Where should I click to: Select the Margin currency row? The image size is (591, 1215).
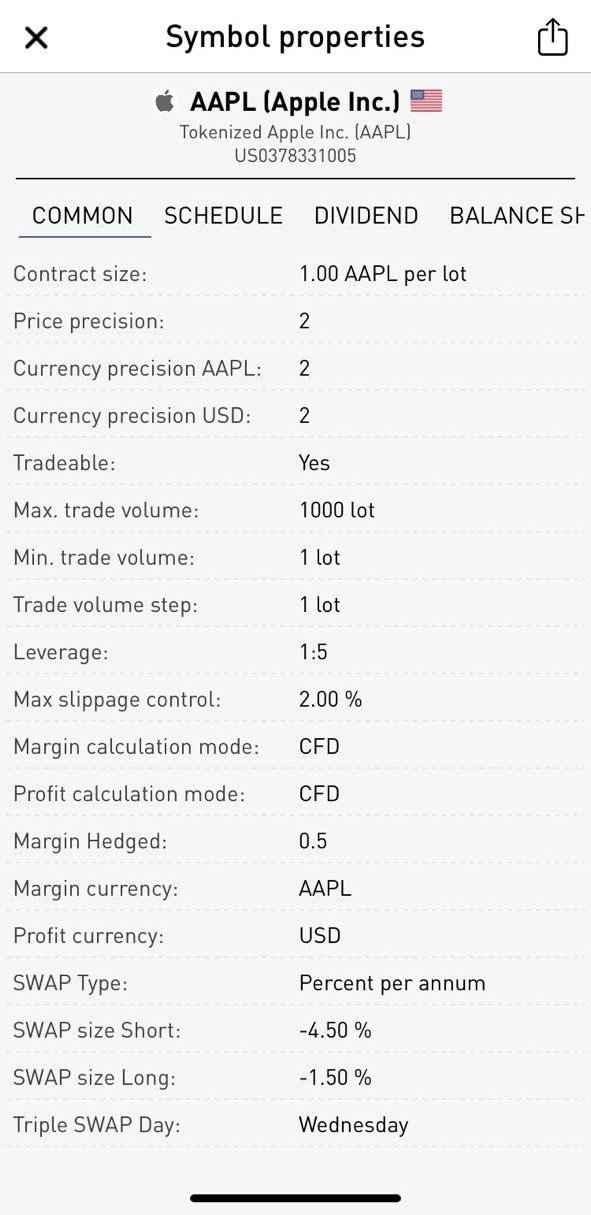coord(295,888)
